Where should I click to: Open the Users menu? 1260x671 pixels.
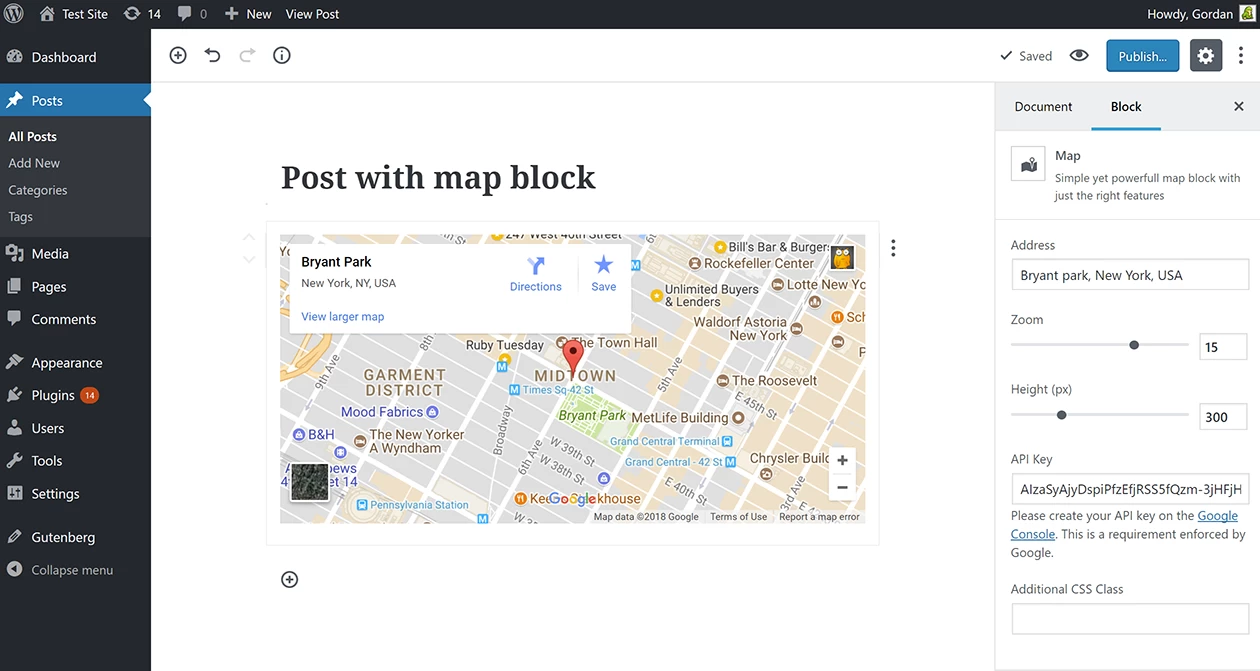click(x=75, y=428)
